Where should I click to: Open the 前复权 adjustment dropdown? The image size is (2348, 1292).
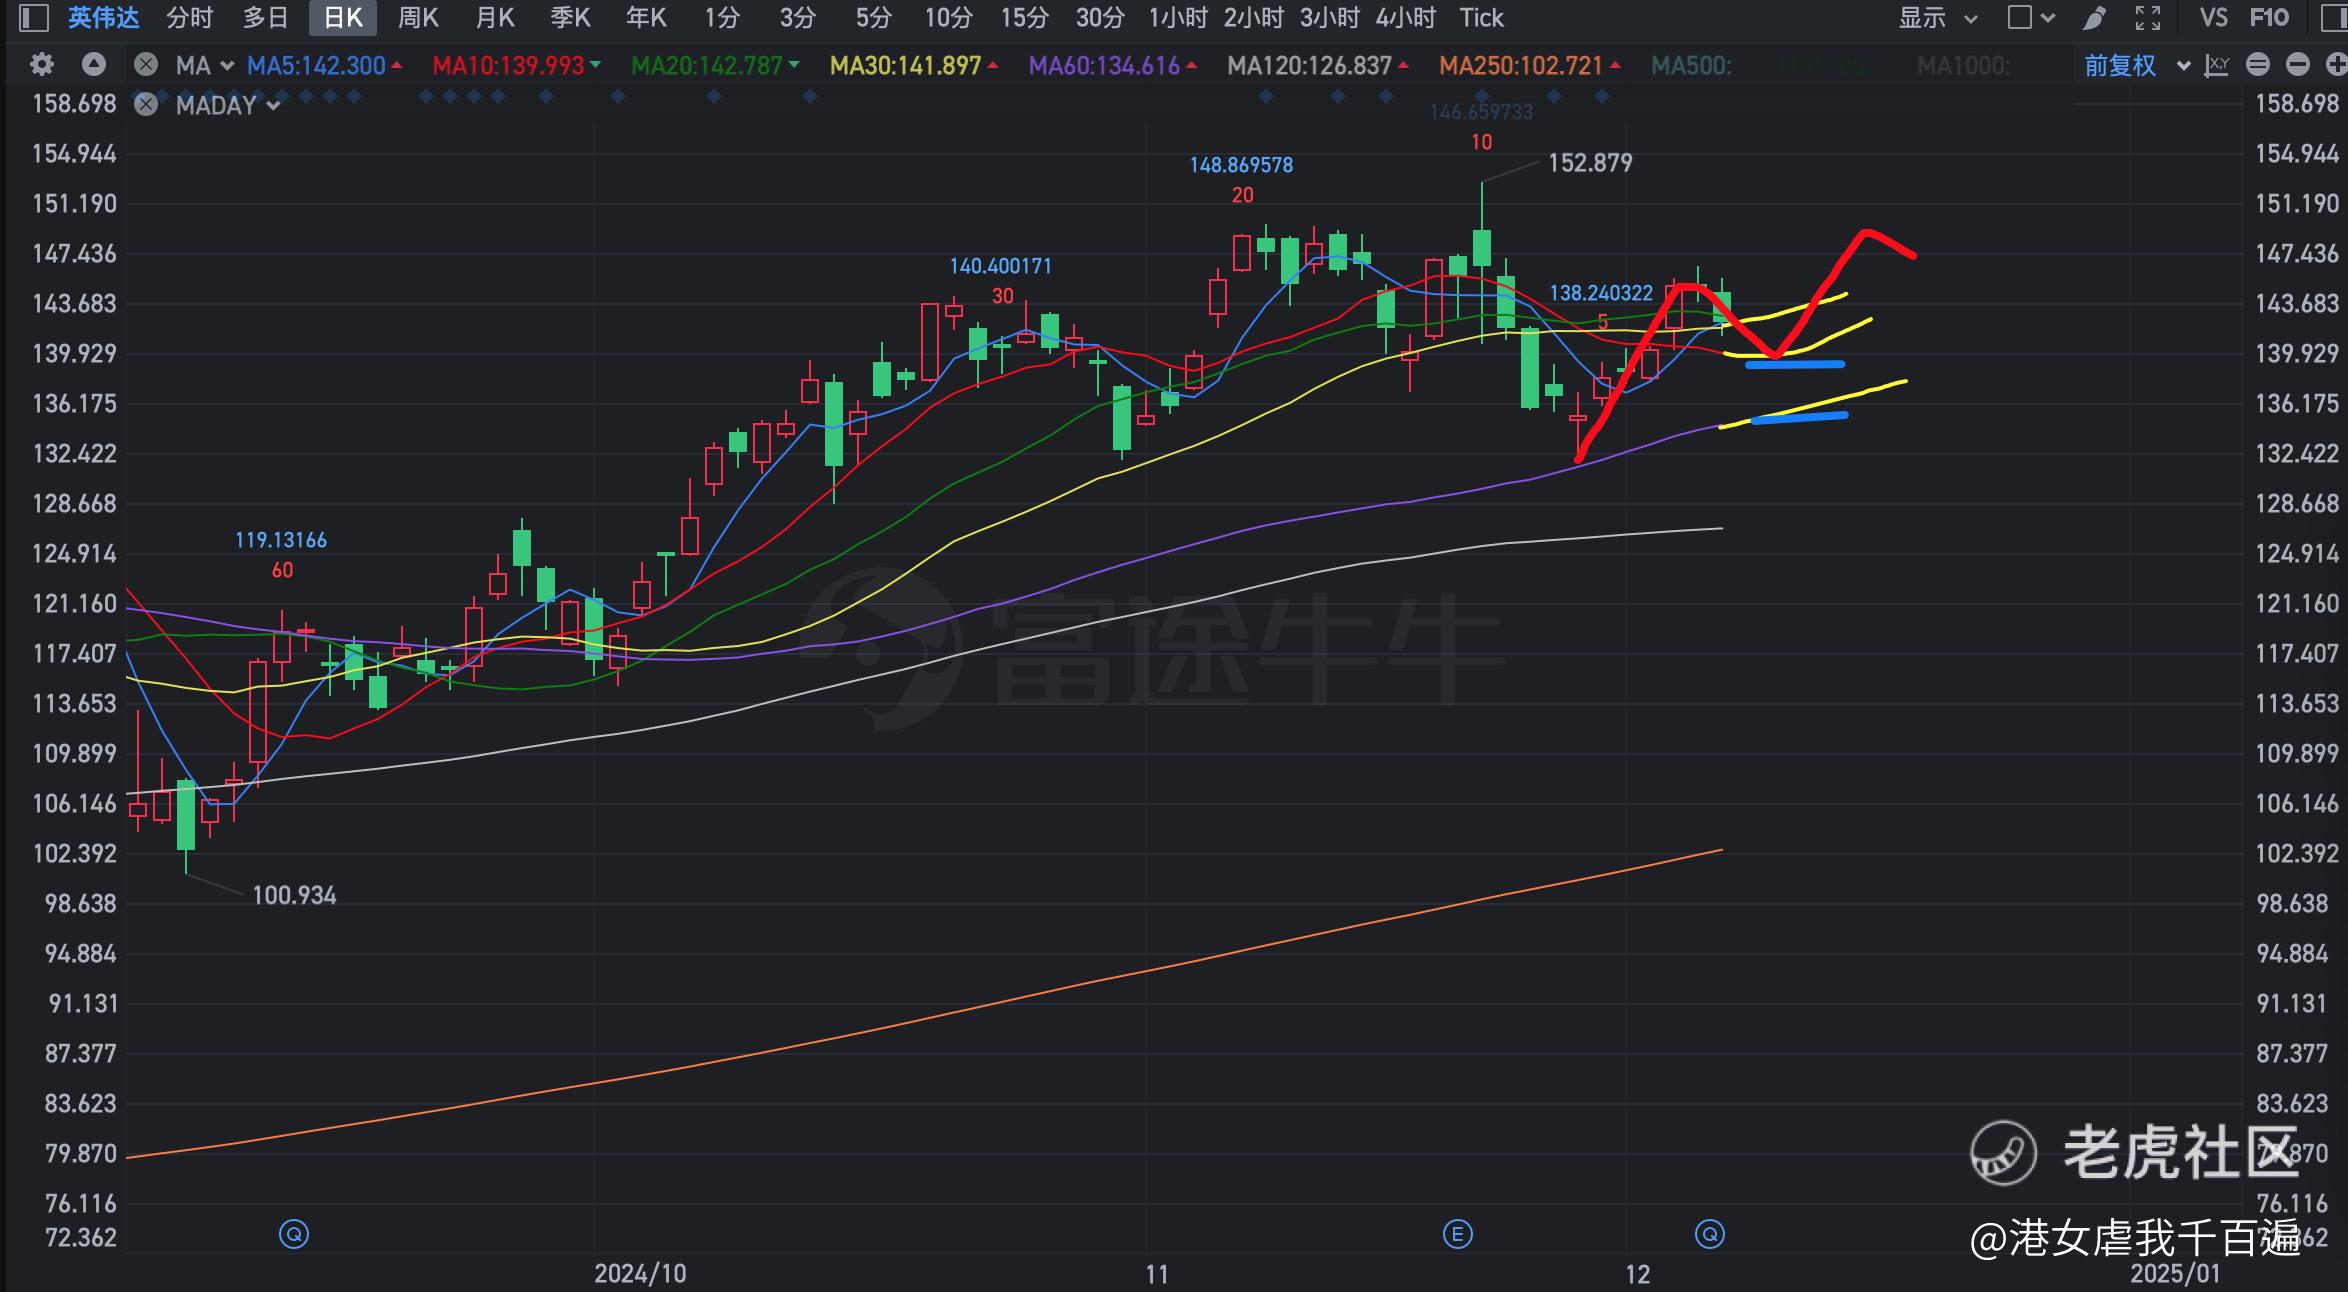2137,66
